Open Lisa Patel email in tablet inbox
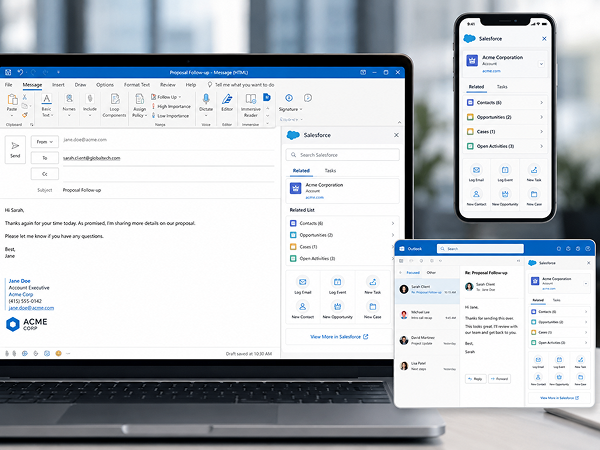The width and height of the screenshot is (600, 450). coord(427,366)
